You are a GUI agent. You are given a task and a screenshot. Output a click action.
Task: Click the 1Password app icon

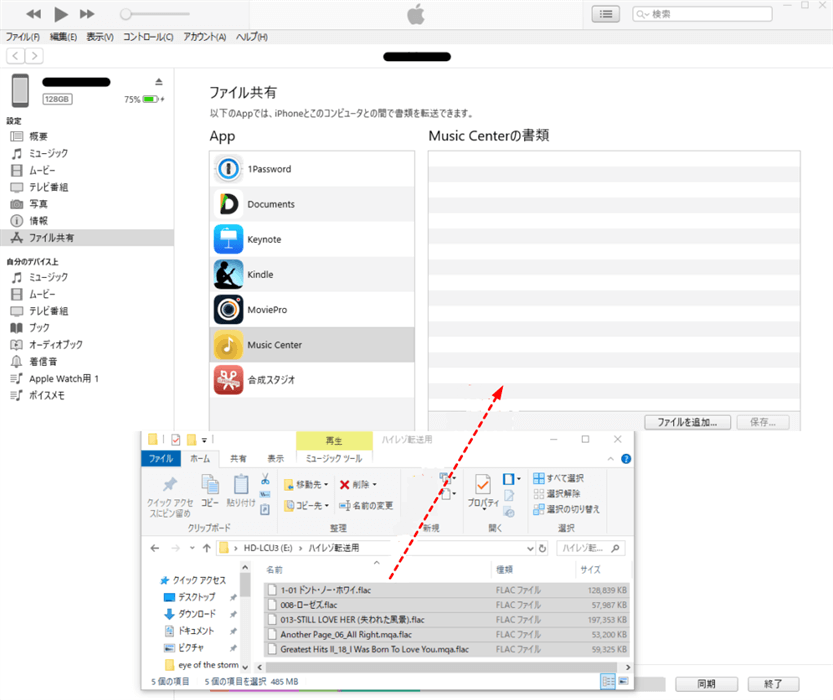click(228, 169)
